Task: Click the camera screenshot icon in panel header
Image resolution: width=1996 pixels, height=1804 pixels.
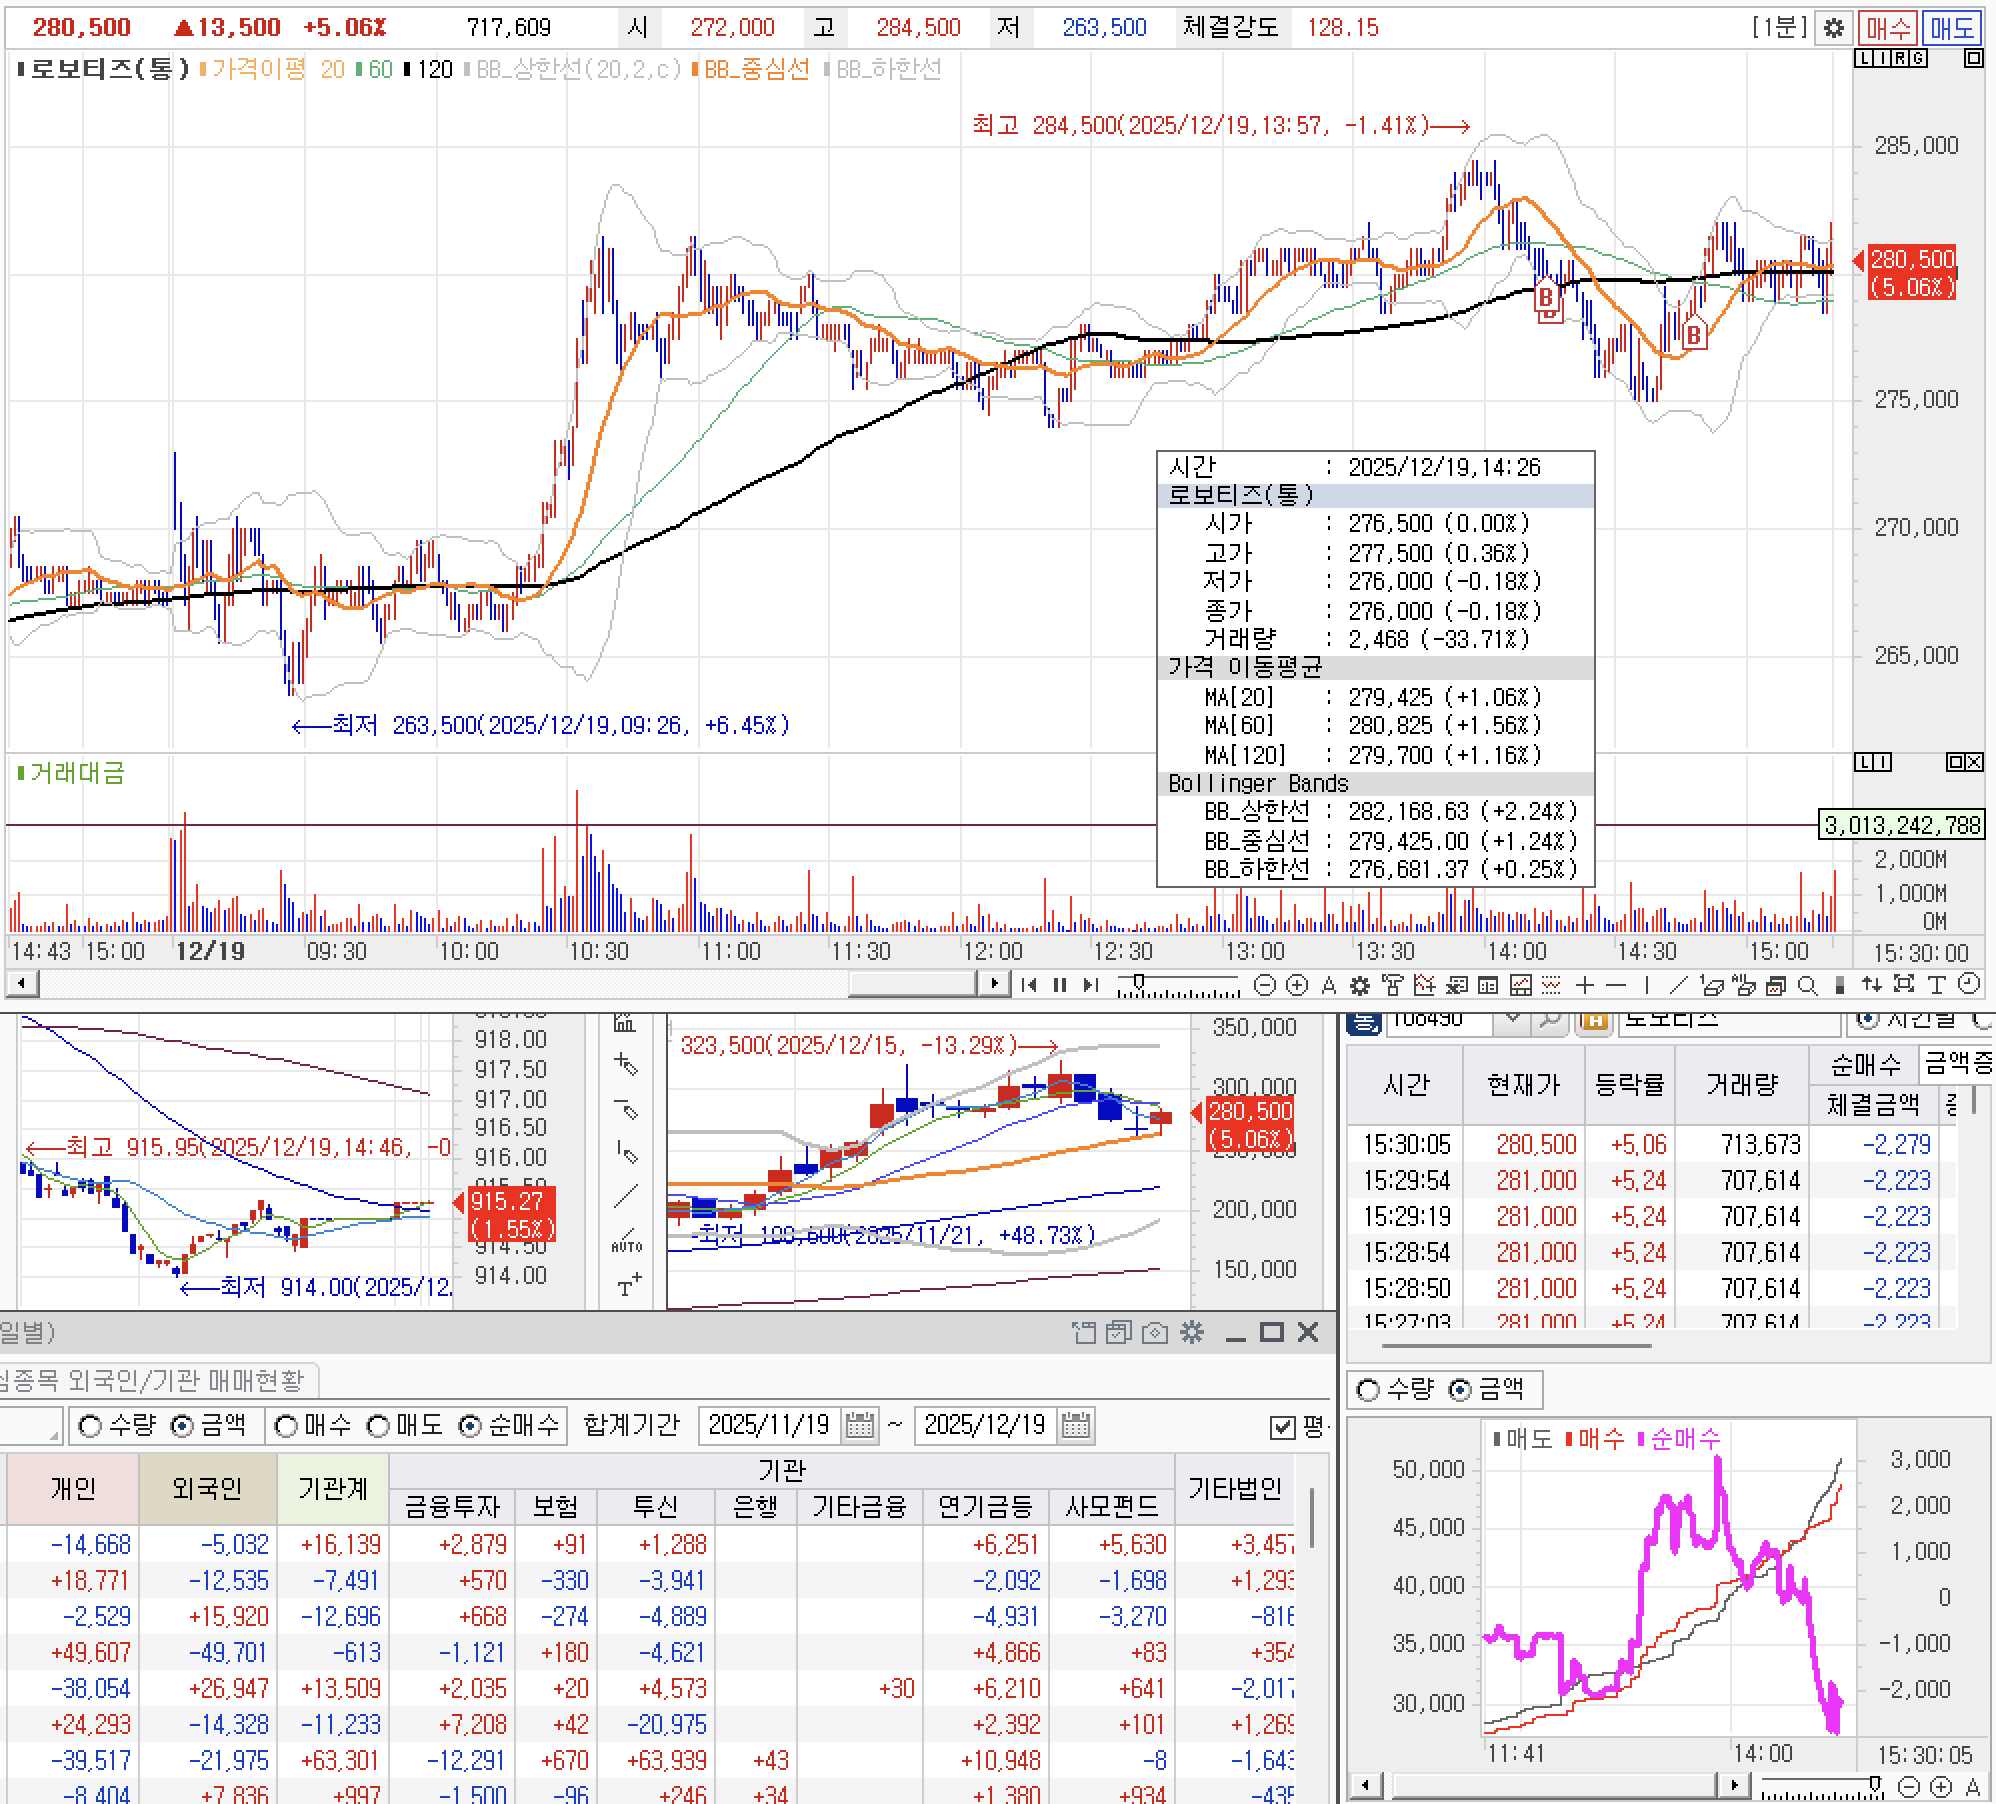Action: click(1155, 1332)
